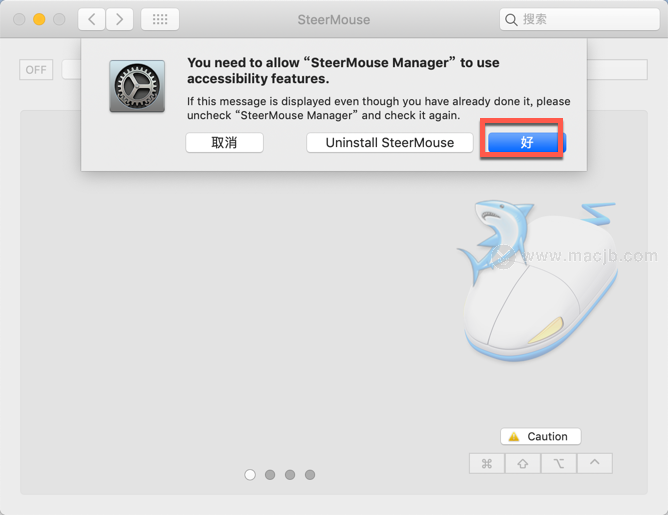Click the Command key modifier icon
Viewport: 668px width, 515px height.
[x=487, y=463]
